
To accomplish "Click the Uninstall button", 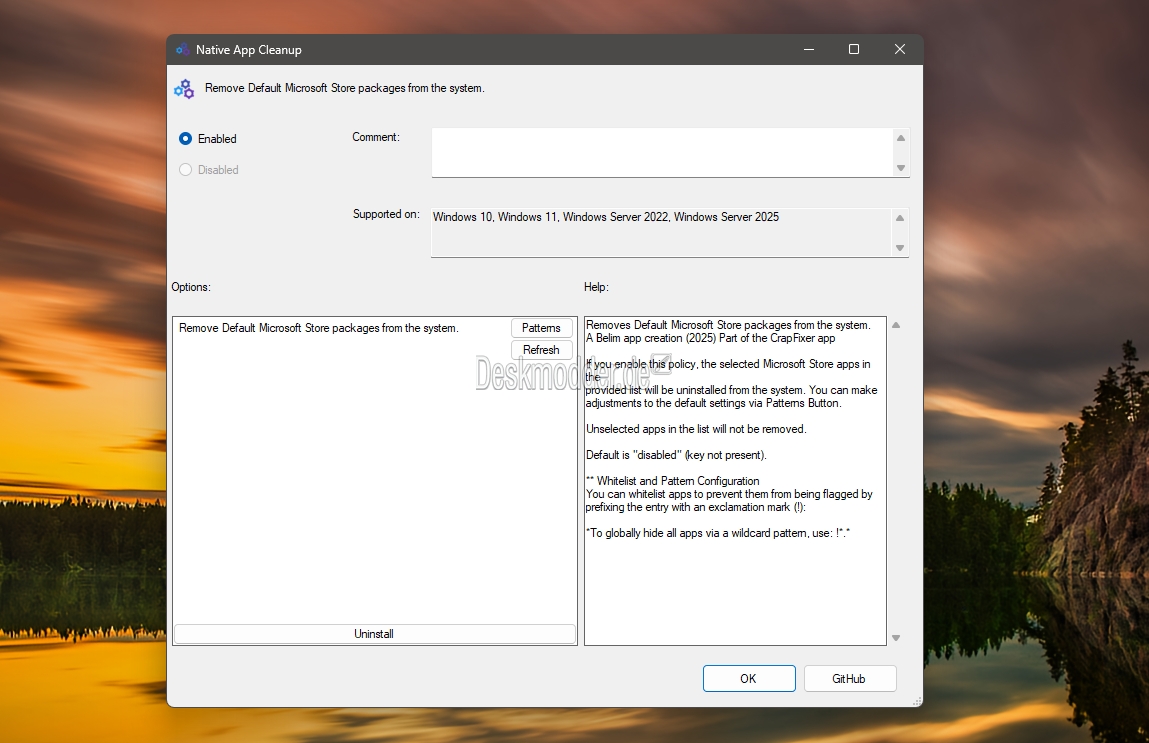I will [374, 634].
